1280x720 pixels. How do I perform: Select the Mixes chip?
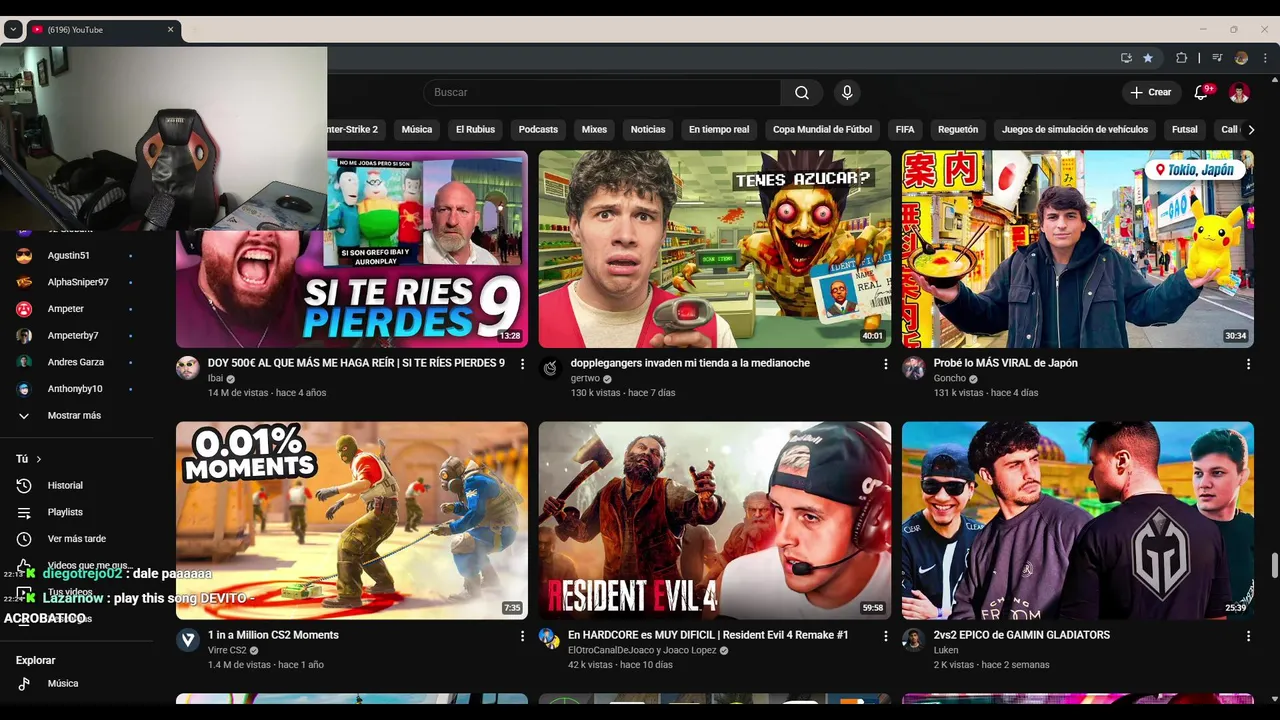click(x=594, y=129)
